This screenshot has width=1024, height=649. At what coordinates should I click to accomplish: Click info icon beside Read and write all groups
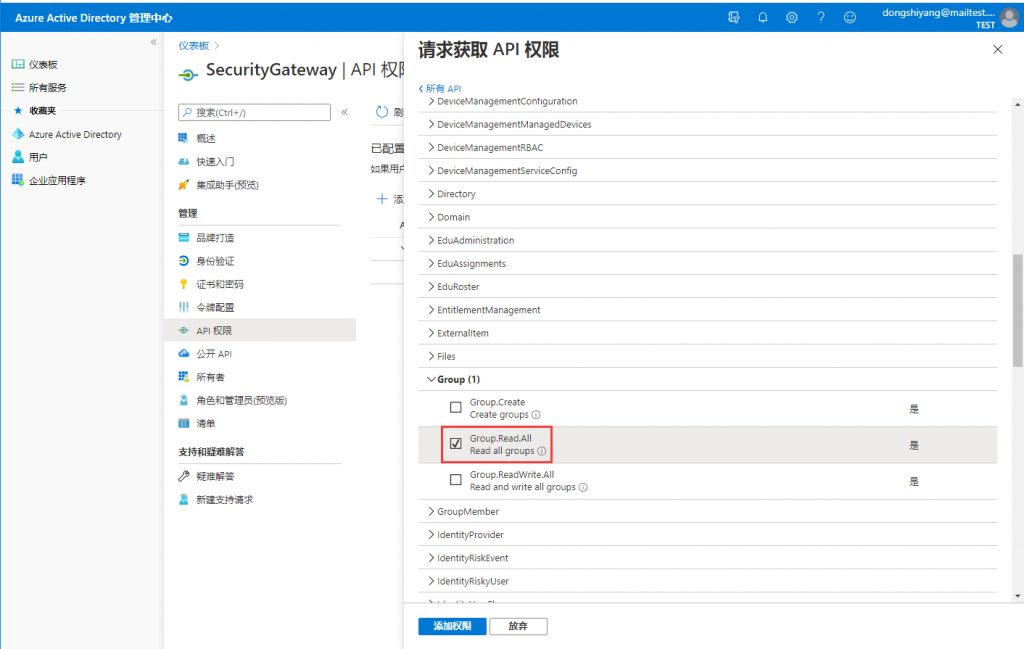[x=583, y=487]
